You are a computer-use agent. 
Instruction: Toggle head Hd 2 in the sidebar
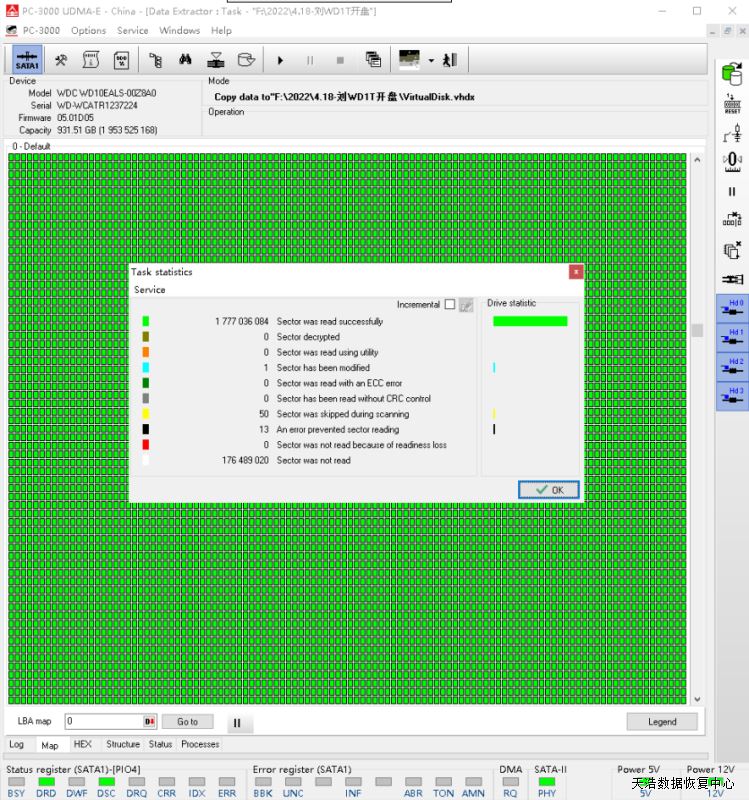coord(732,367)
